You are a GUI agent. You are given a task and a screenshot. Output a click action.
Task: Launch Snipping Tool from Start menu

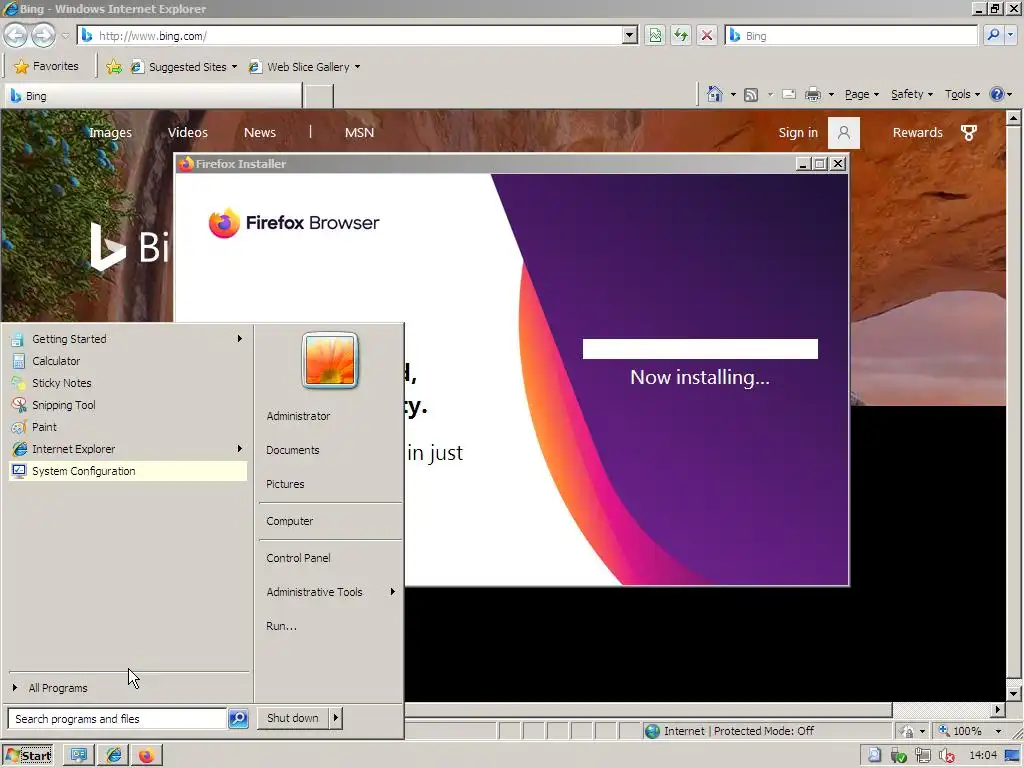click(x=128, y=405)
